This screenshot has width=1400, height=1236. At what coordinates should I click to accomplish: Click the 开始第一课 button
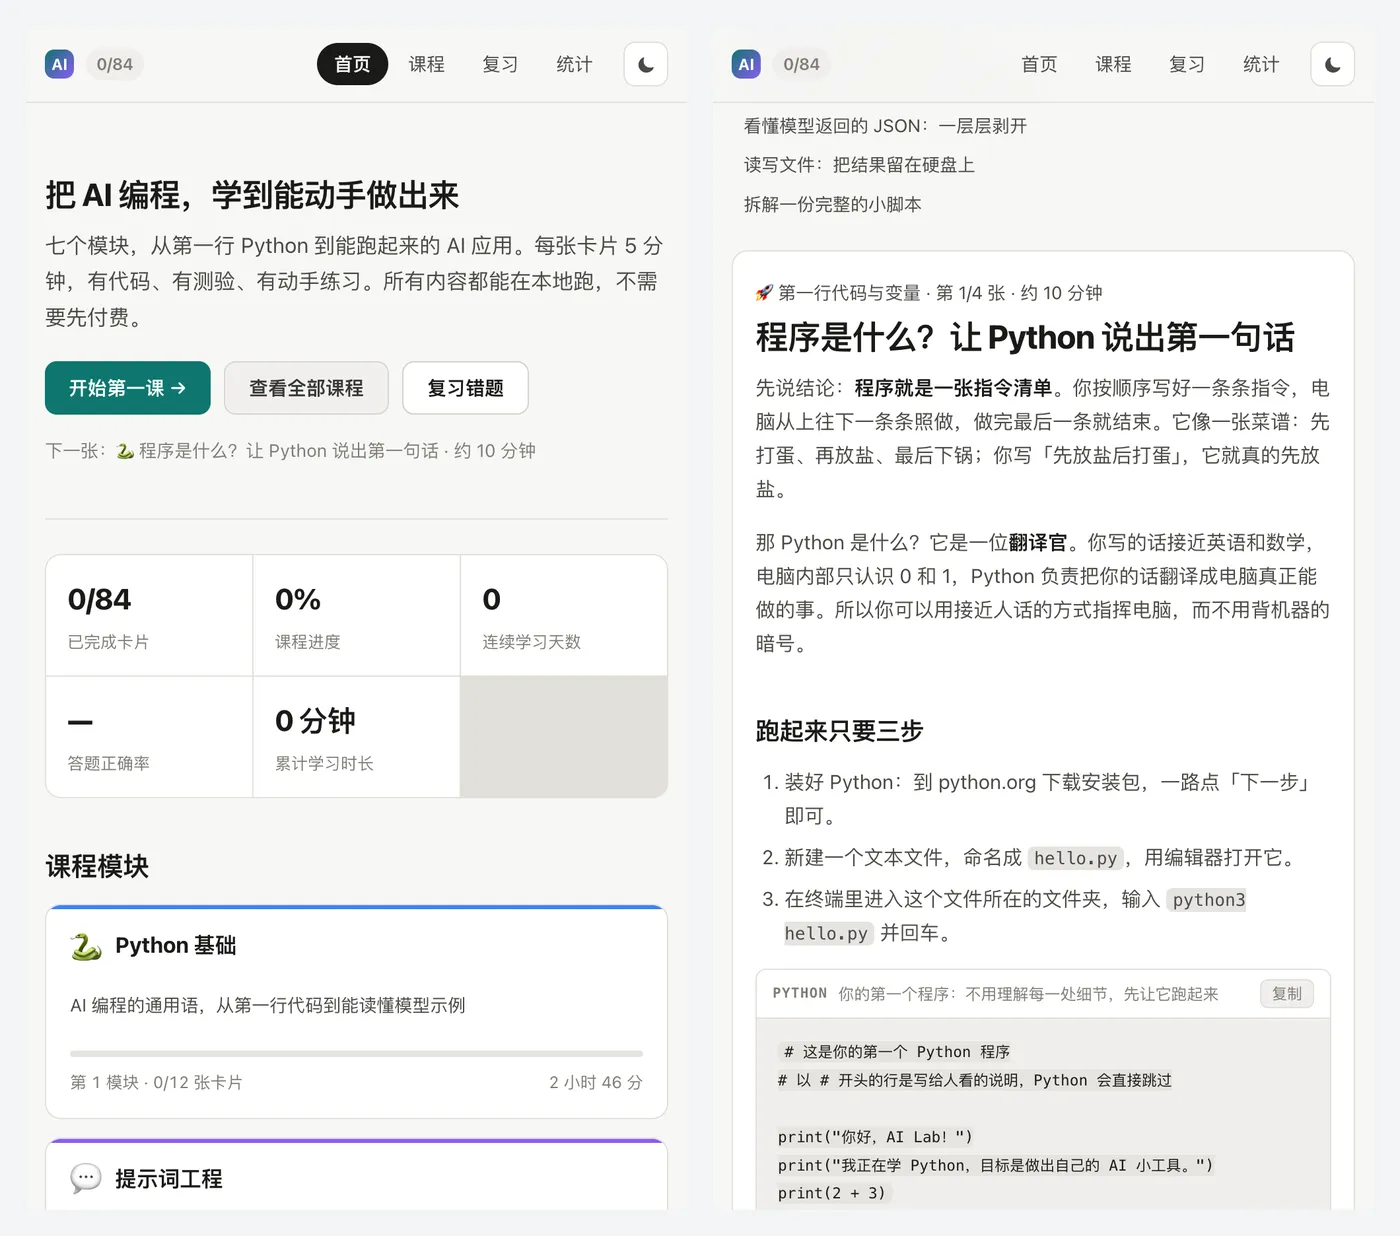(x=128, y=388)
